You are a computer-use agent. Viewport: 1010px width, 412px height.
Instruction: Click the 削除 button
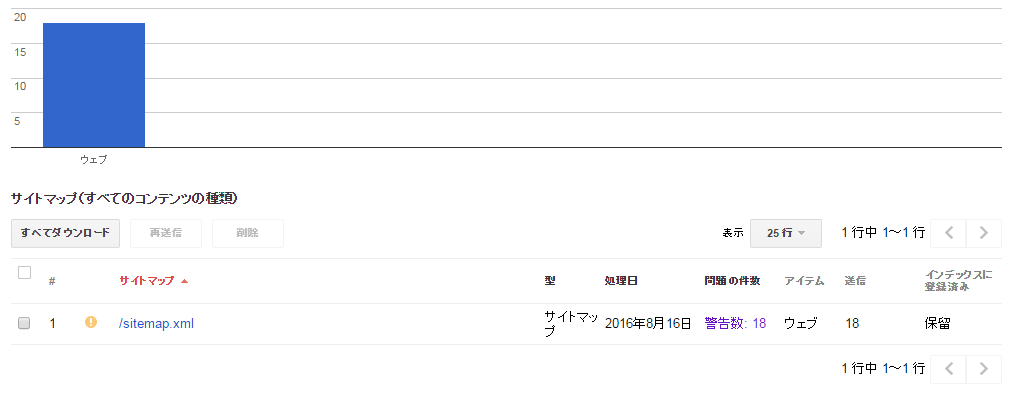tap(248, 233)
